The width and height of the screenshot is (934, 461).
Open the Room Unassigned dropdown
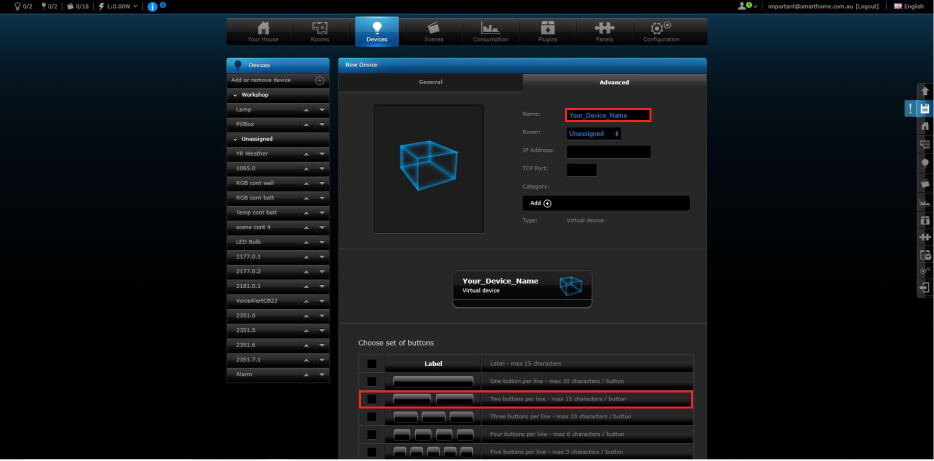click(594, 134)
